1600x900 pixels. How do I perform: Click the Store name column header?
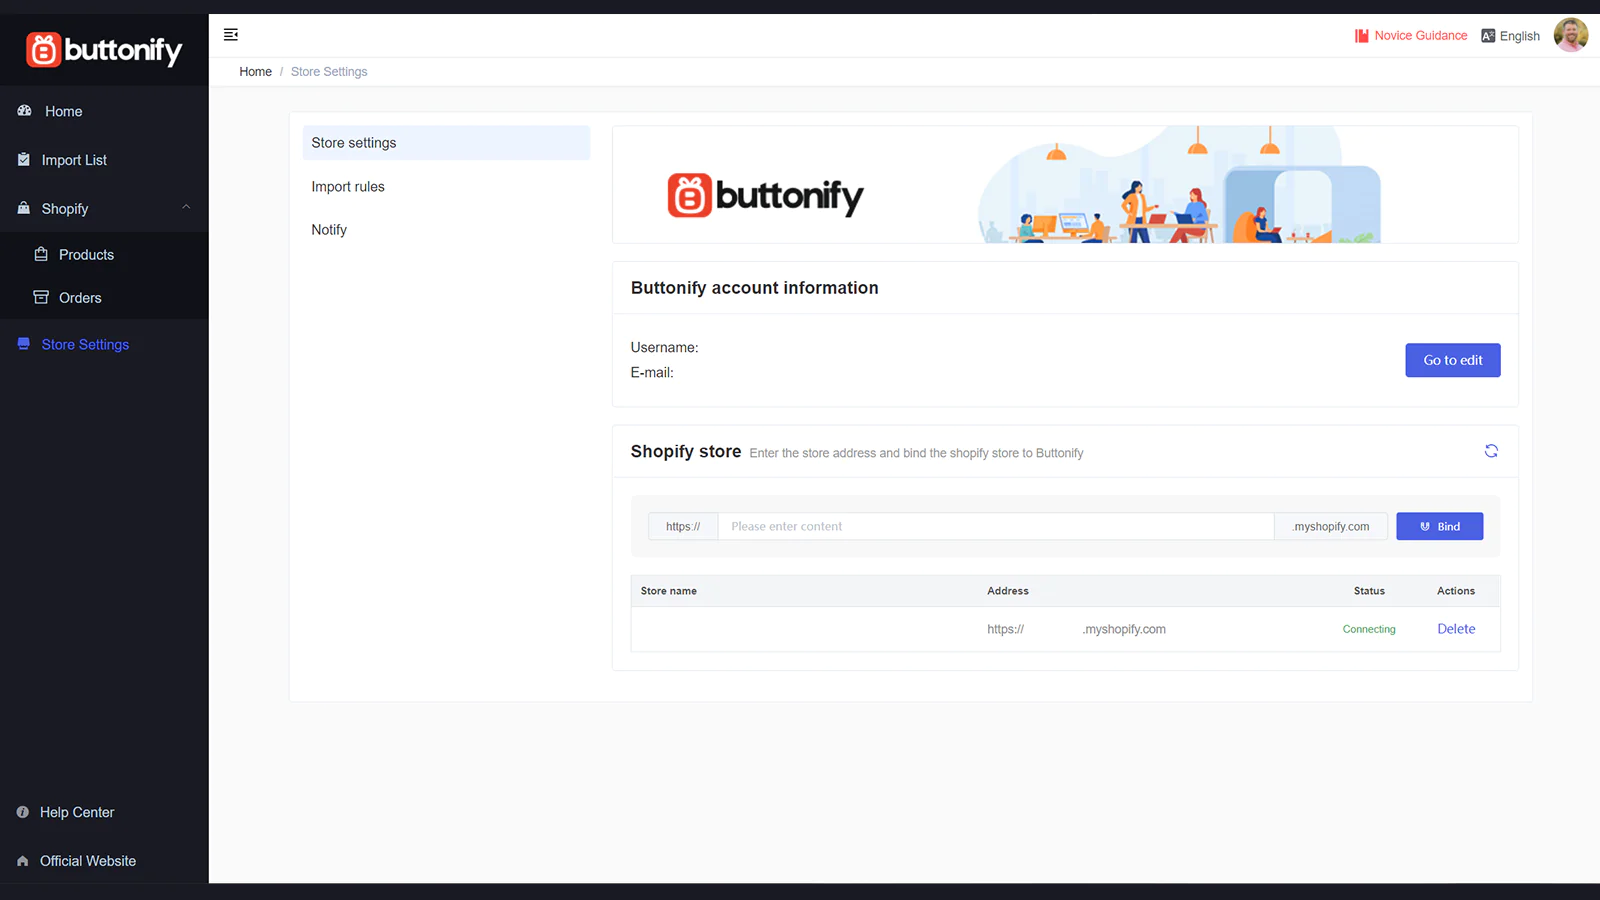click(668, 591)
